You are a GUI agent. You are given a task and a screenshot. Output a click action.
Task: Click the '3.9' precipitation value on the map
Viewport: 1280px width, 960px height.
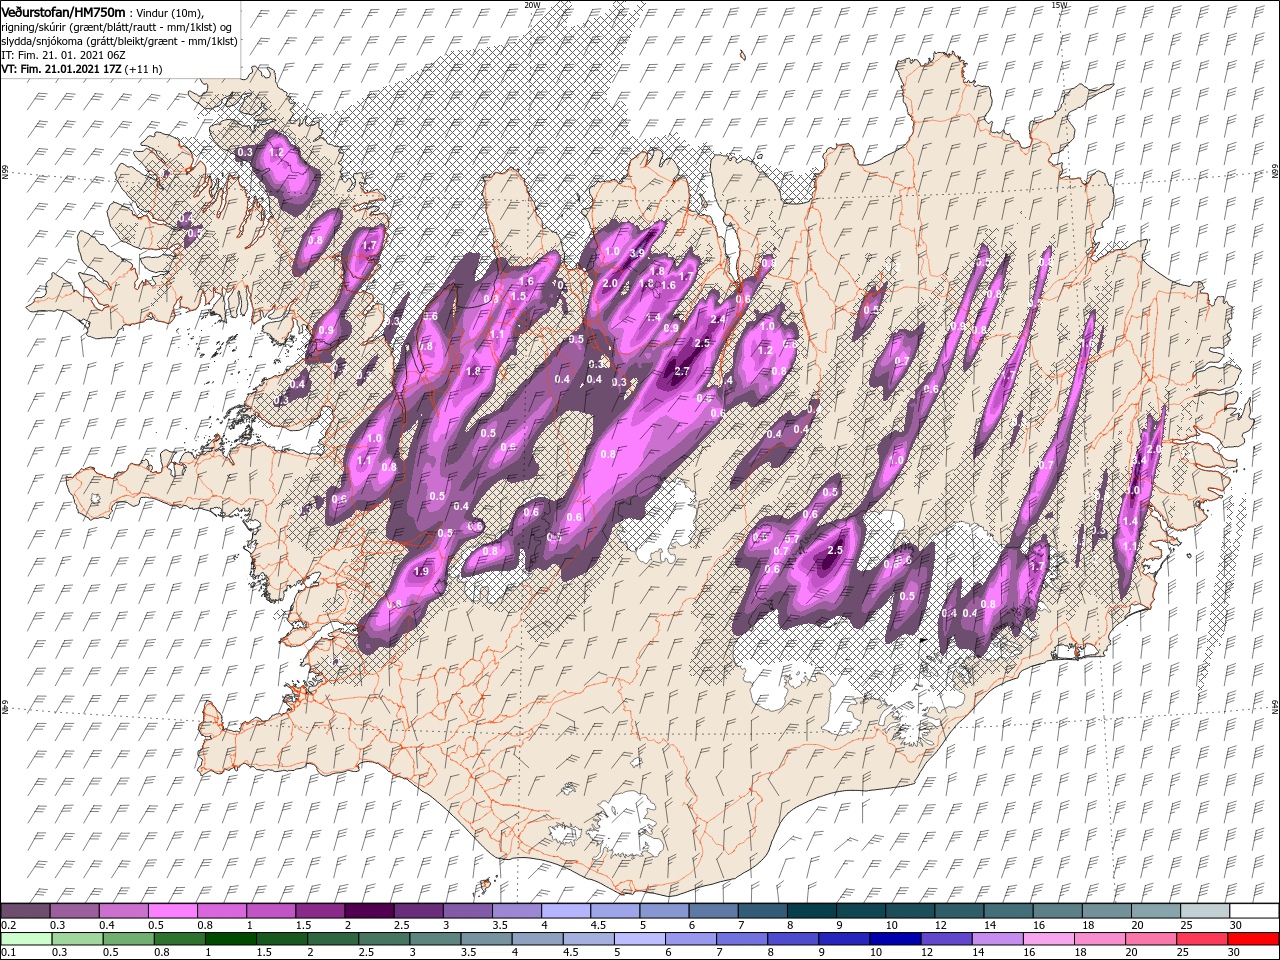pyautogui.click(x=638, y=253)
